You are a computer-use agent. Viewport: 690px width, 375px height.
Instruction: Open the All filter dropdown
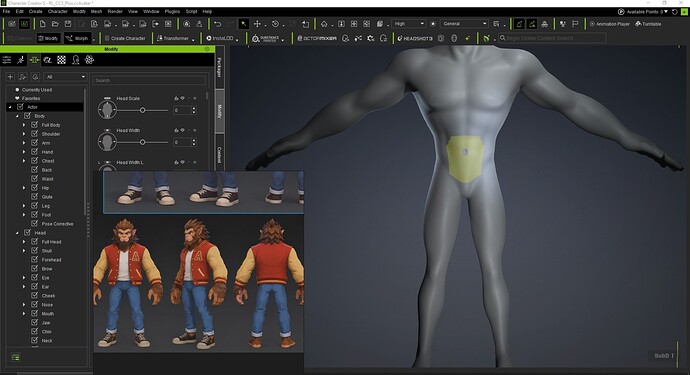65,77
